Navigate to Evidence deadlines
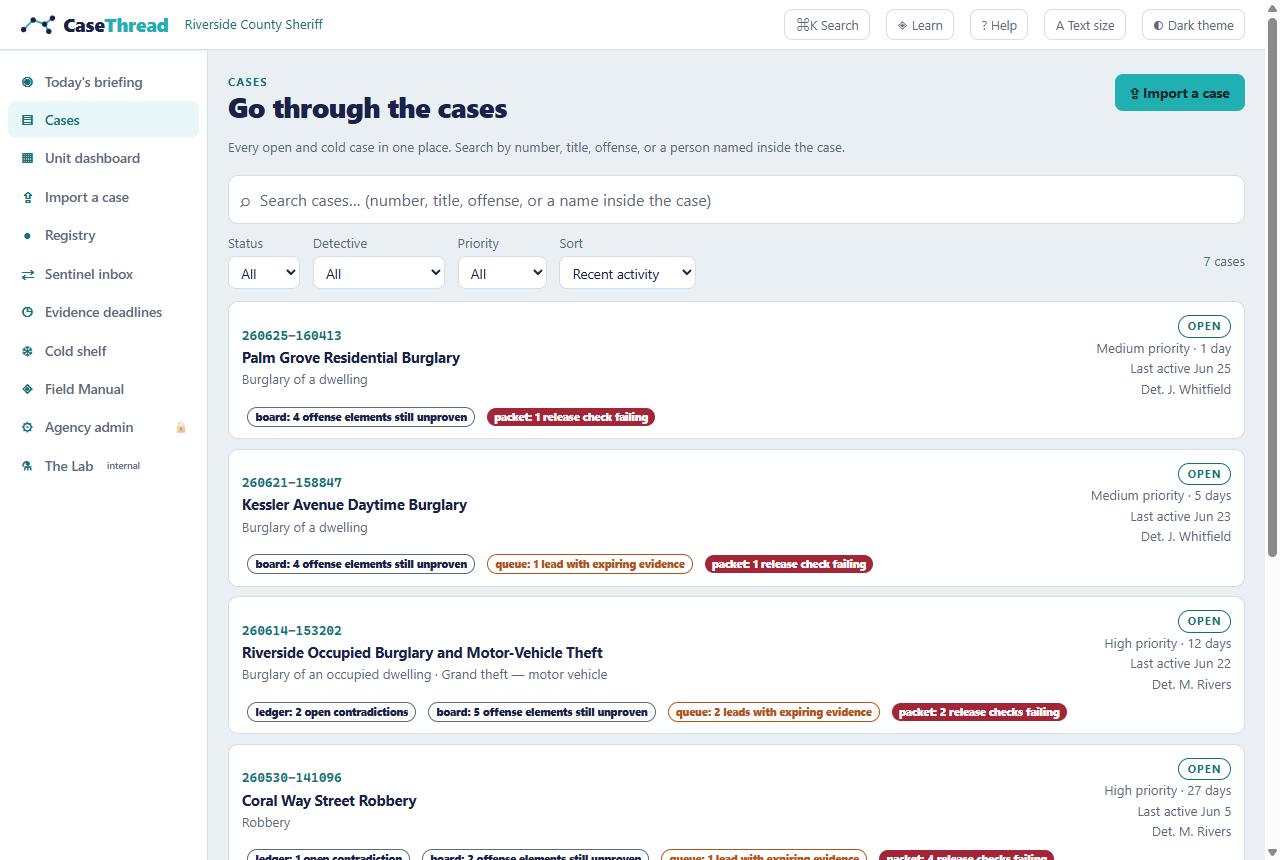This screenshot has height=860, width=1280. (x=103, y=312)
